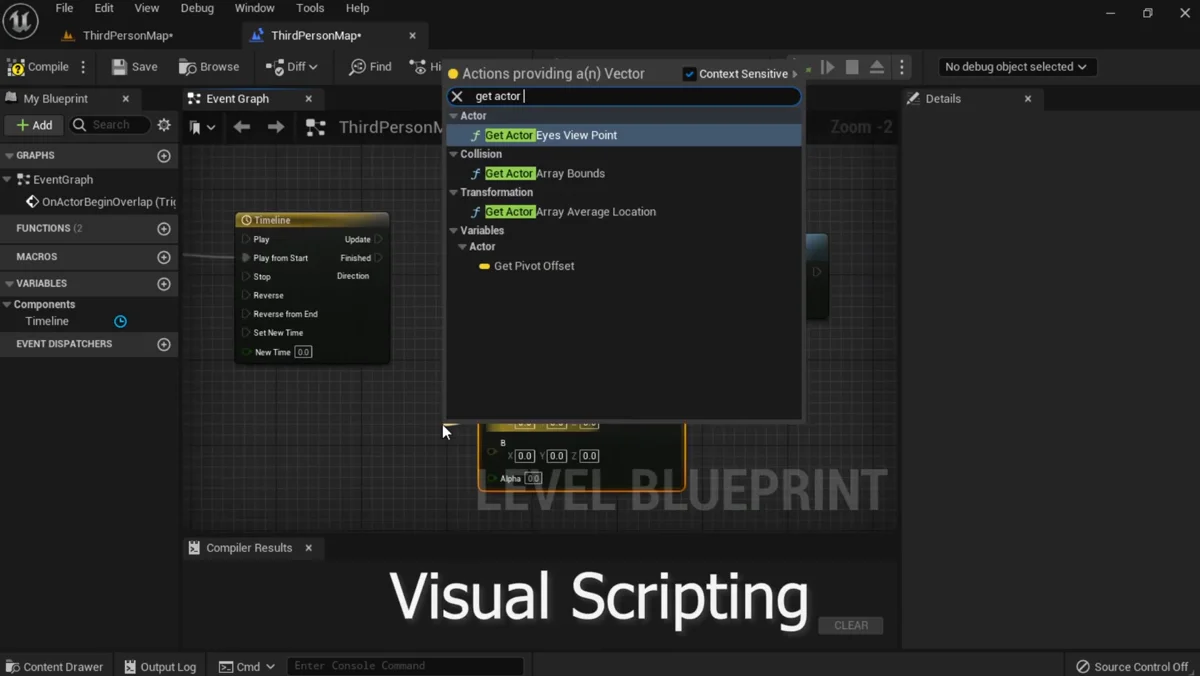
Task: Close the Event Graph tab
Action: 309,99
